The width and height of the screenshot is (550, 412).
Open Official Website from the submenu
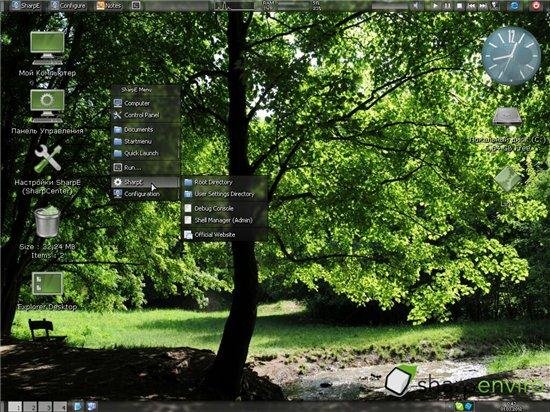(224, 235)
